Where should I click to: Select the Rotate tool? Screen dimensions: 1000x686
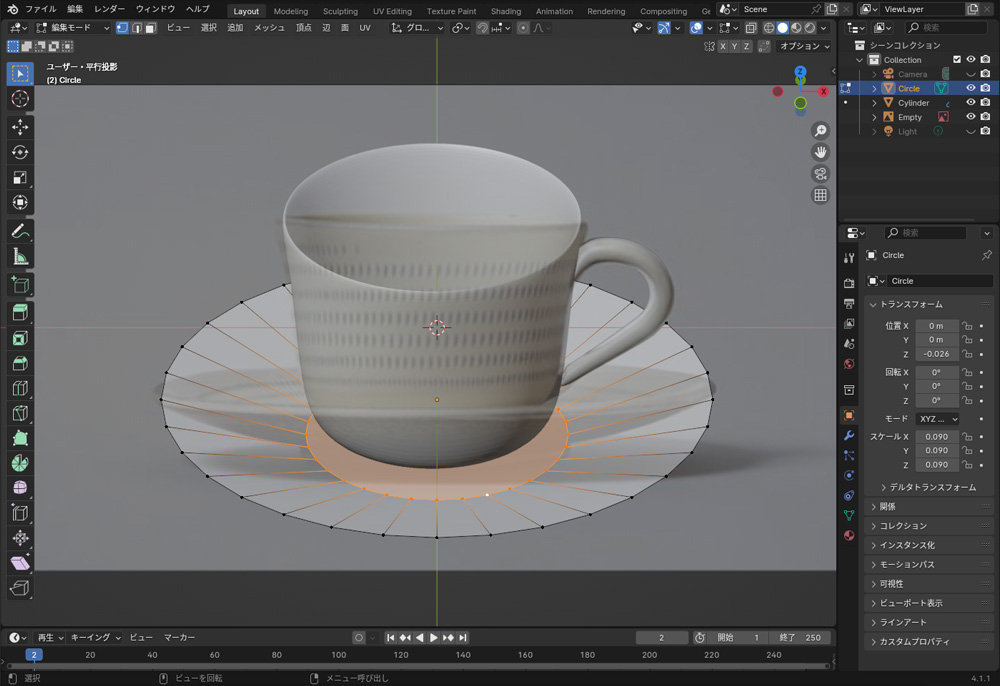[x=20, y=152]
